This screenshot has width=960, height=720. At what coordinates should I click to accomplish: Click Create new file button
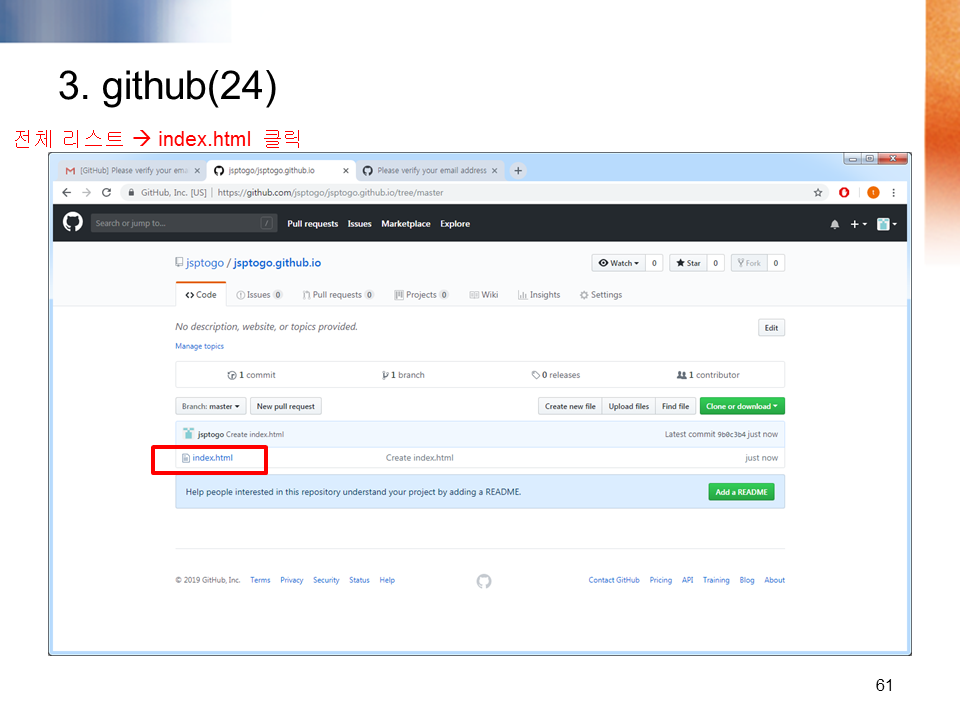coord(570,406)
